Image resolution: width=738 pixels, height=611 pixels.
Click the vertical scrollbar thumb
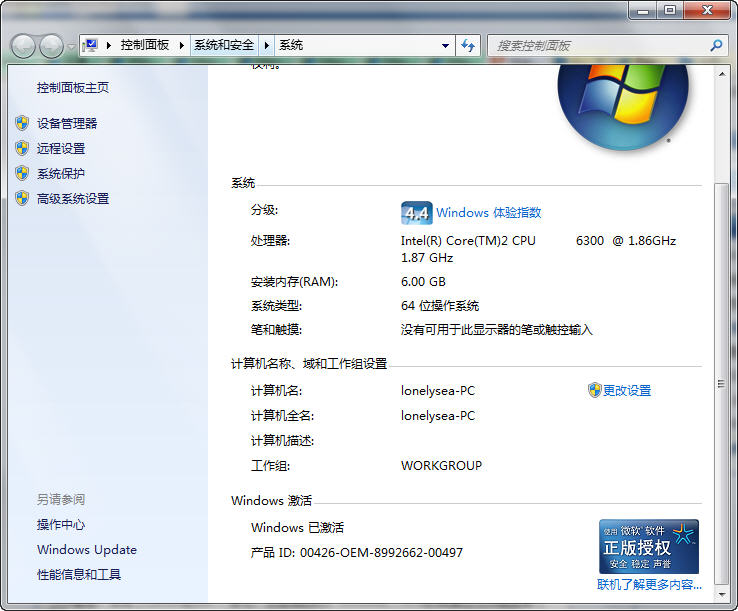click(722, 384)
